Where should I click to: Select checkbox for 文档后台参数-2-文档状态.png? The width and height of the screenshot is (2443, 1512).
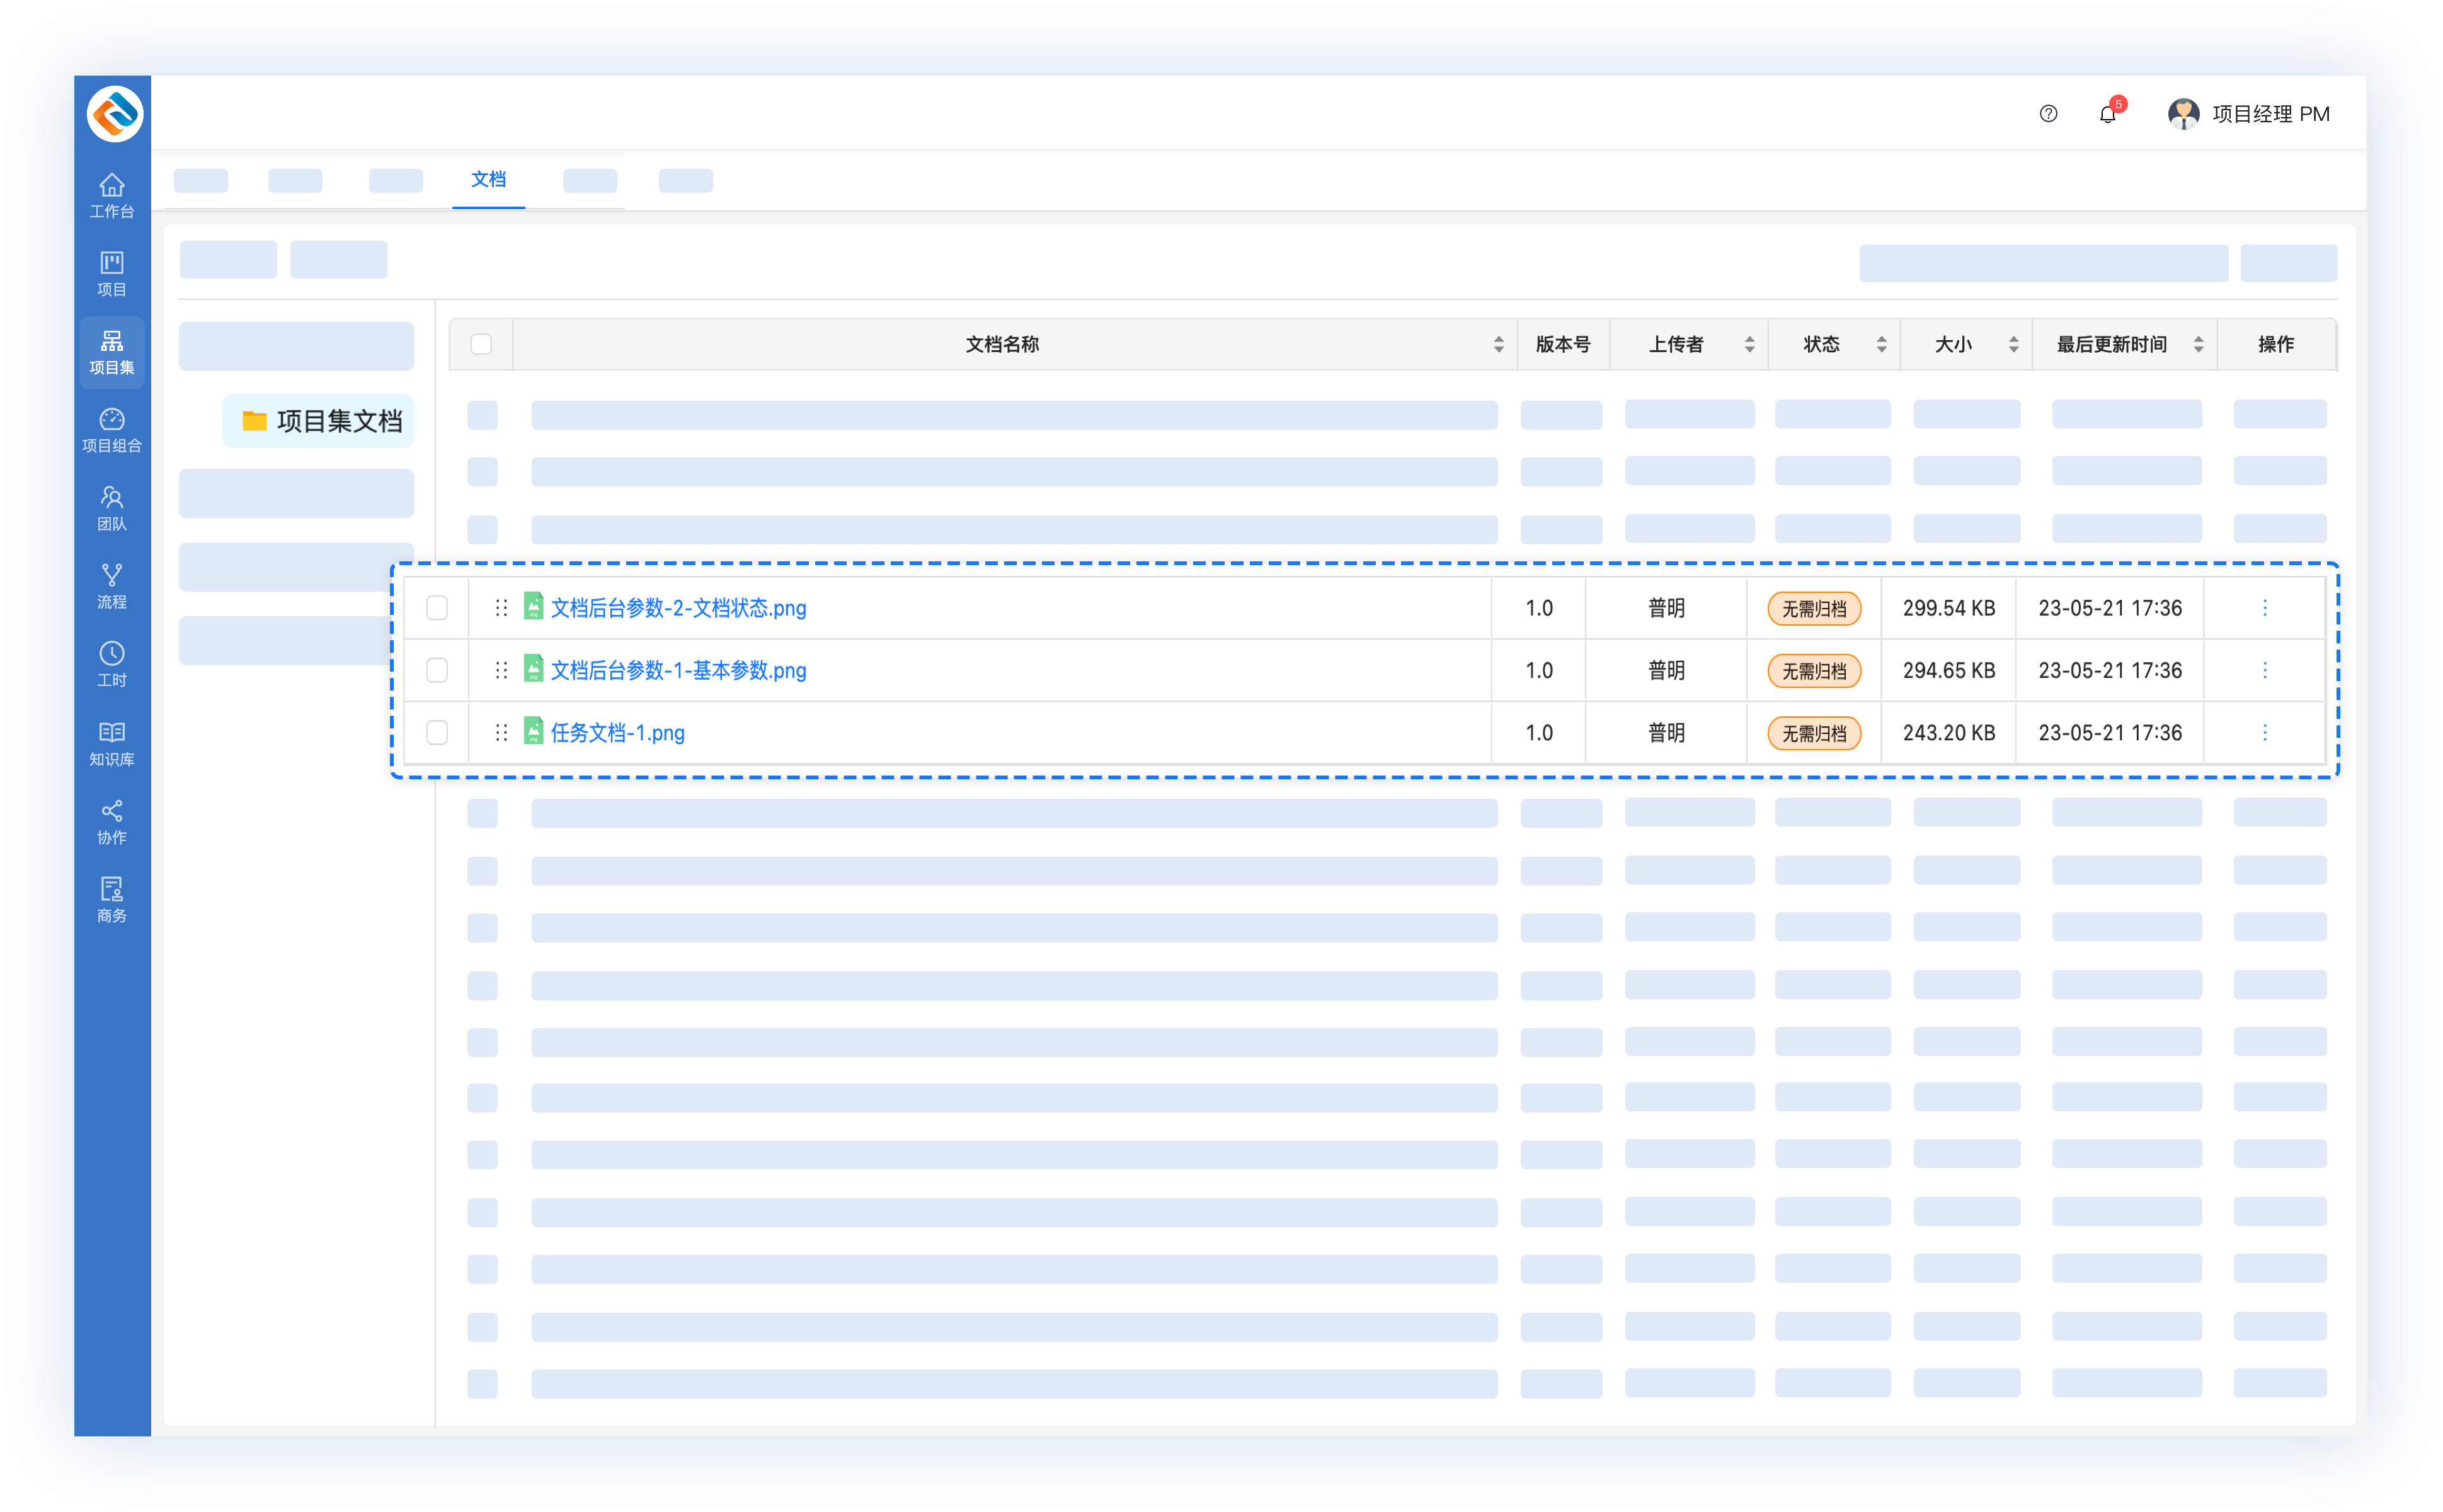[437, 608]
